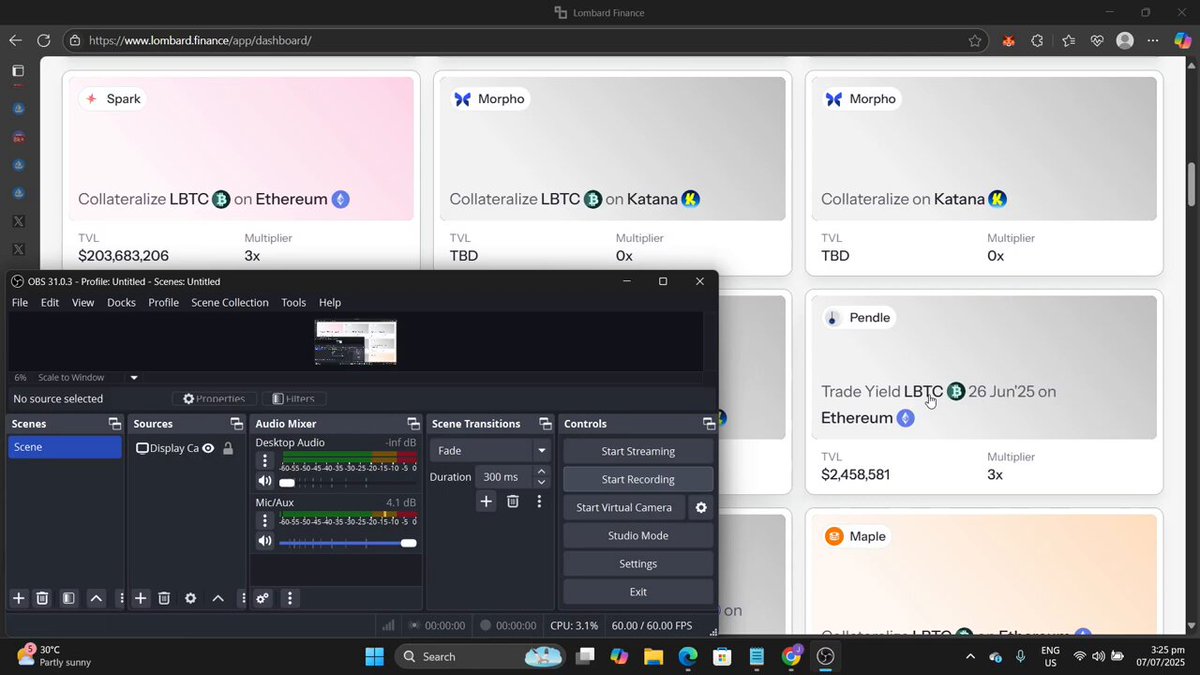The image size is (1200, 675).
Task: Open the View menu in OBS
Action: click(83, 302)
